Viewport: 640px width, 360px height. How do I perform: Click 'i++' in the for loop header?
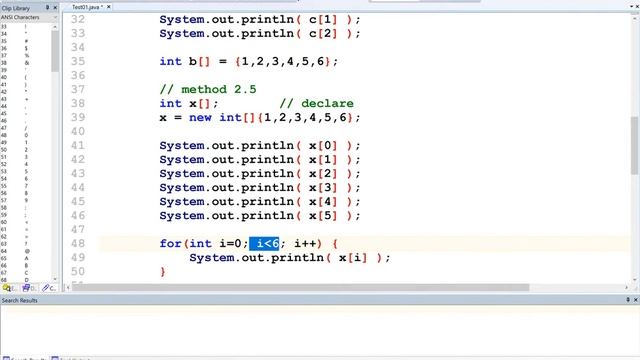(x=305, y=244)
